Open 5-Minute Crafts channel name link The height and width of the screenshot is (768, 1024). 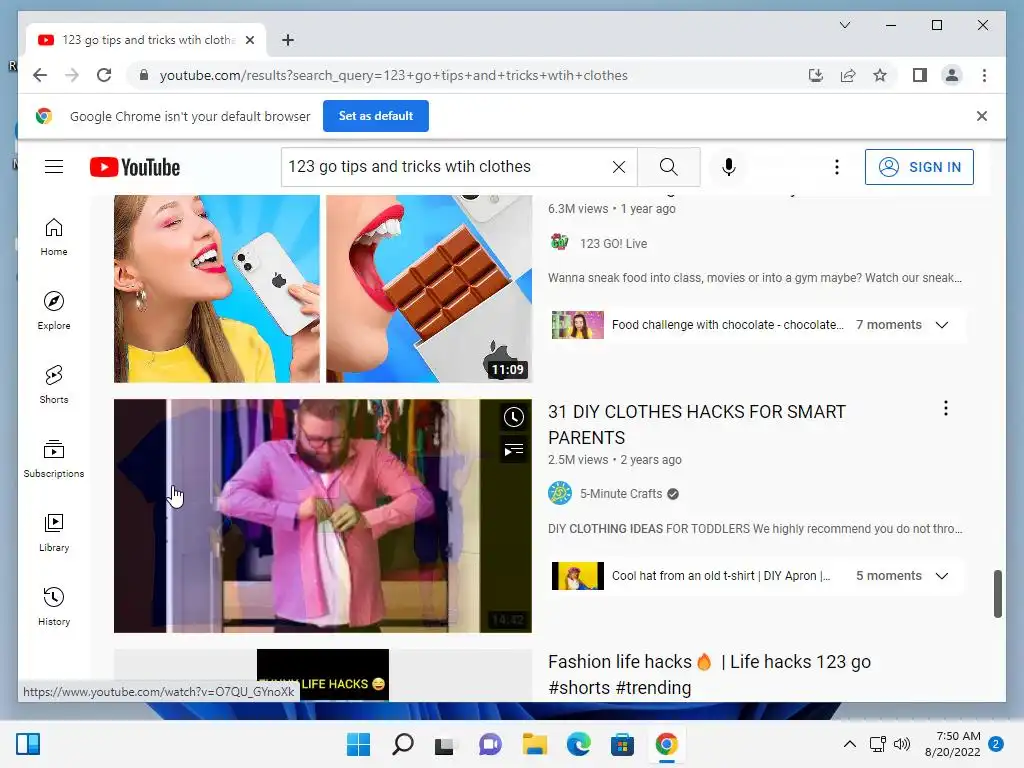click(621, 494)
